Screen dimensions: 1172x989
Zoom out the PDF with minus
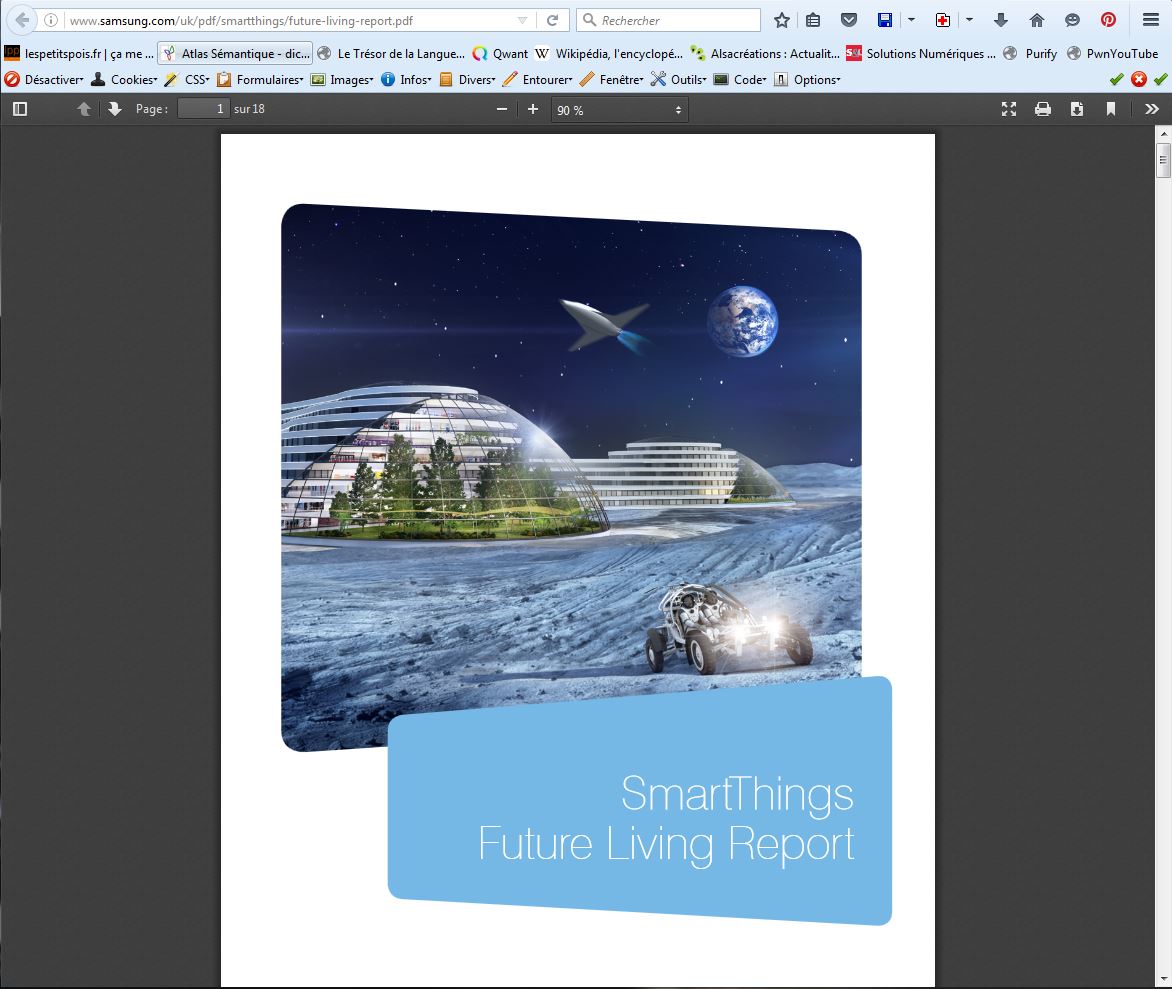click(x=502, y=109)
